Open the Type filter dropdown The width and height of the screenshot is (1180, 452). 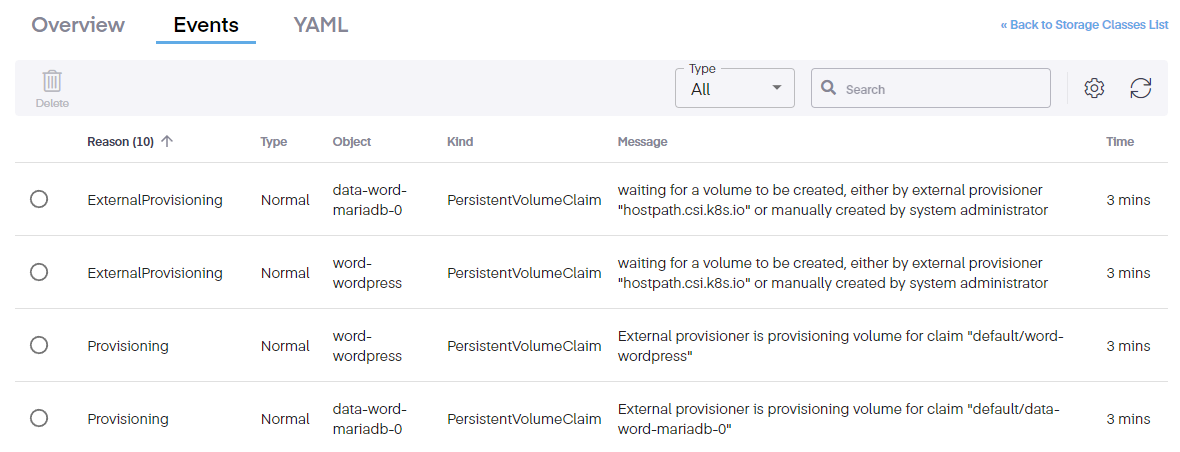735,88
